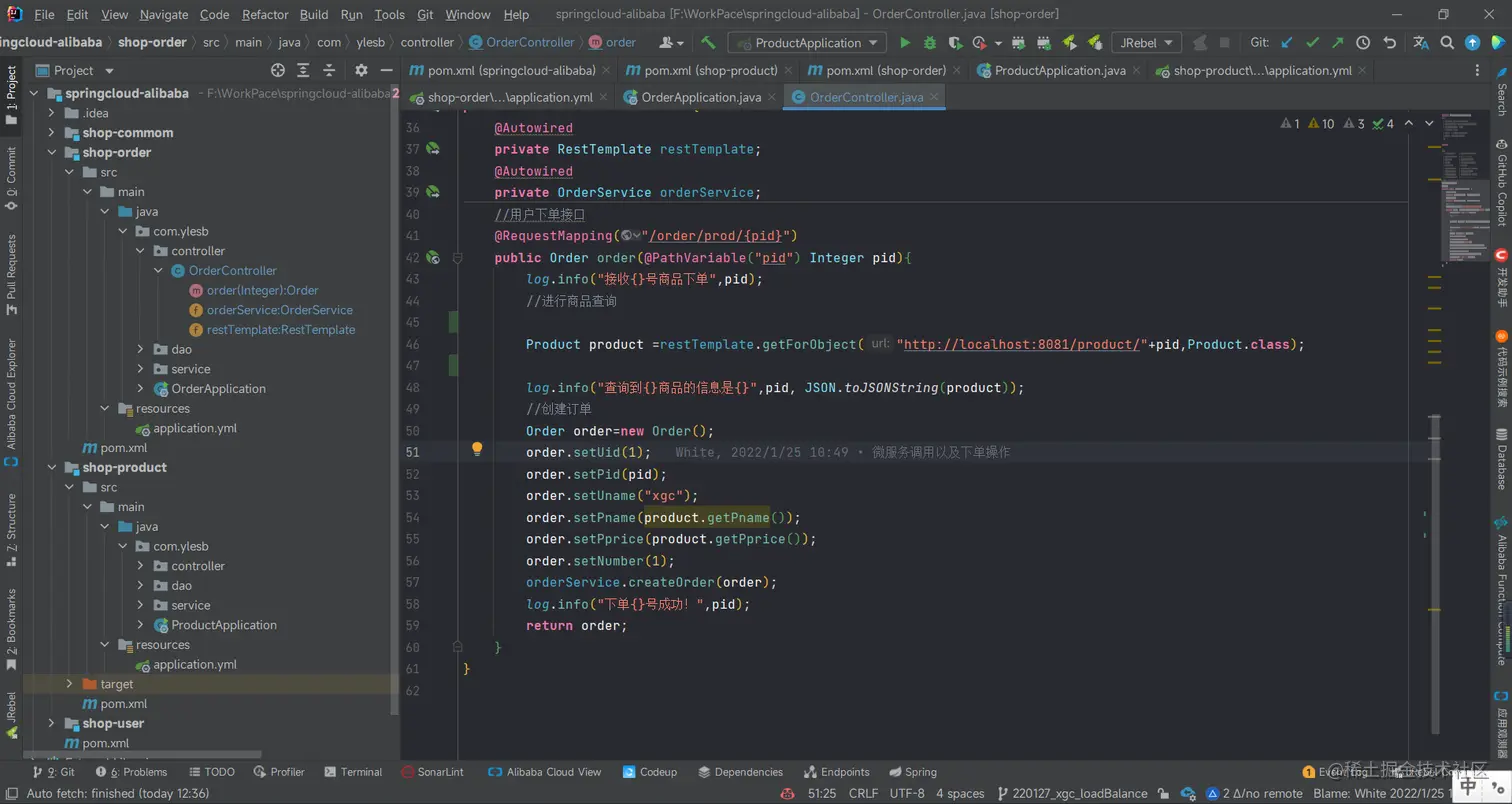
Task: Click OrderController breadcrumb in navigation bar
Action: point(522,43)
